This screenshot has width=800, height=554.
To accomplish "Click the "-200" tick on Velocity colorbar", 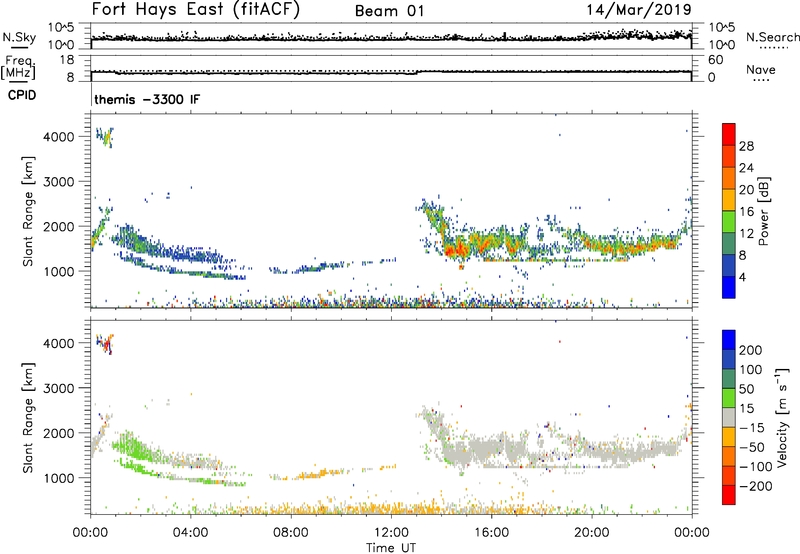I will (755, 486).
